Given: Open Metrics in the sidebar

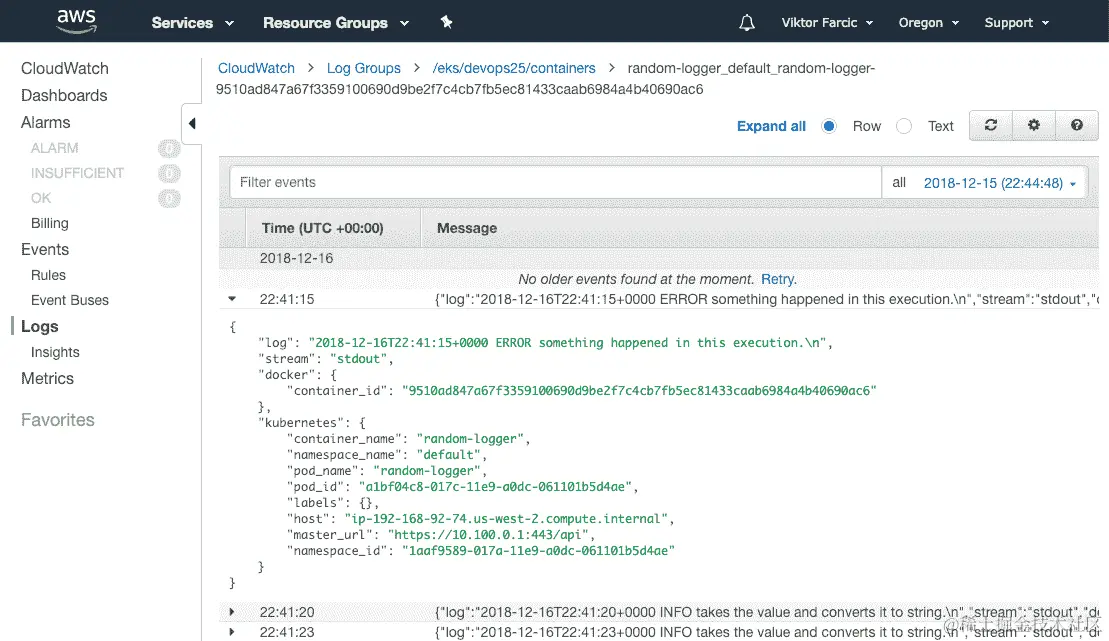Looking at the screenshot, I should tap(47, 379).
